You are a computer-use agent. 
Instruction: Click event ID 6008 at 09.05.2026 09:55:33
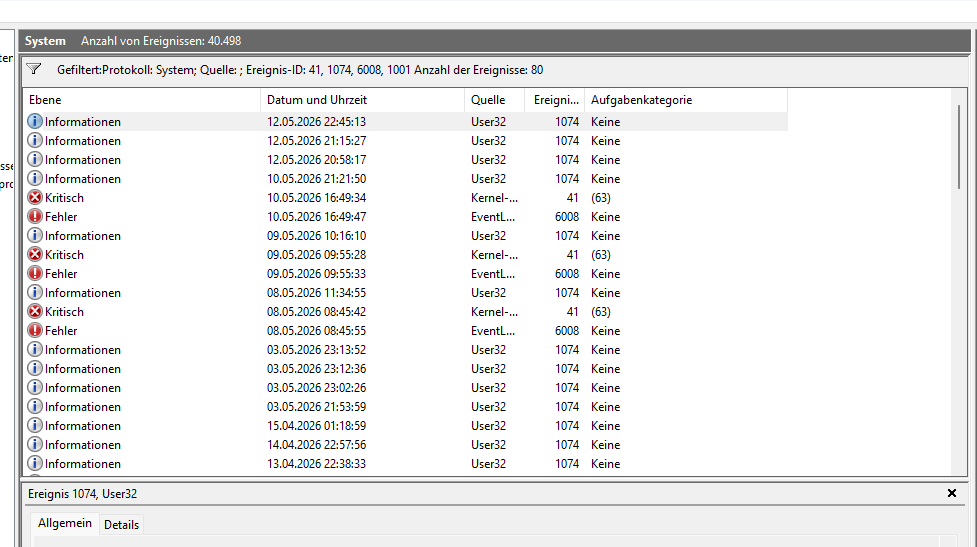pos(567,274)
